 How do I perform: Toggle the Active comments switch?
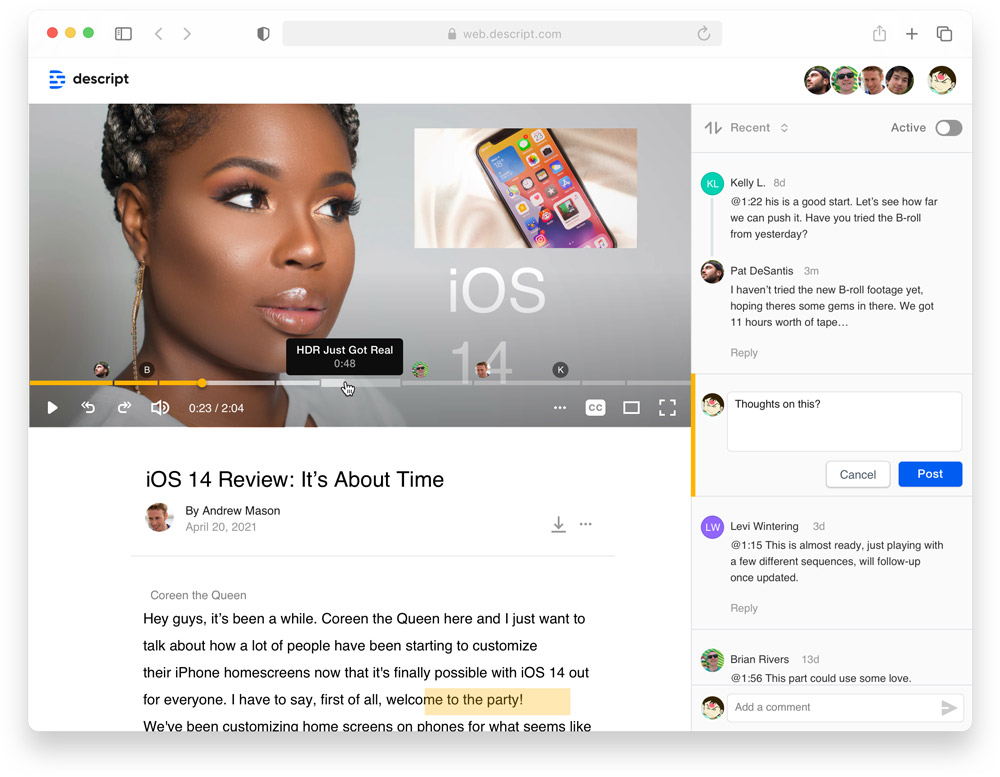tap(948, 128)
